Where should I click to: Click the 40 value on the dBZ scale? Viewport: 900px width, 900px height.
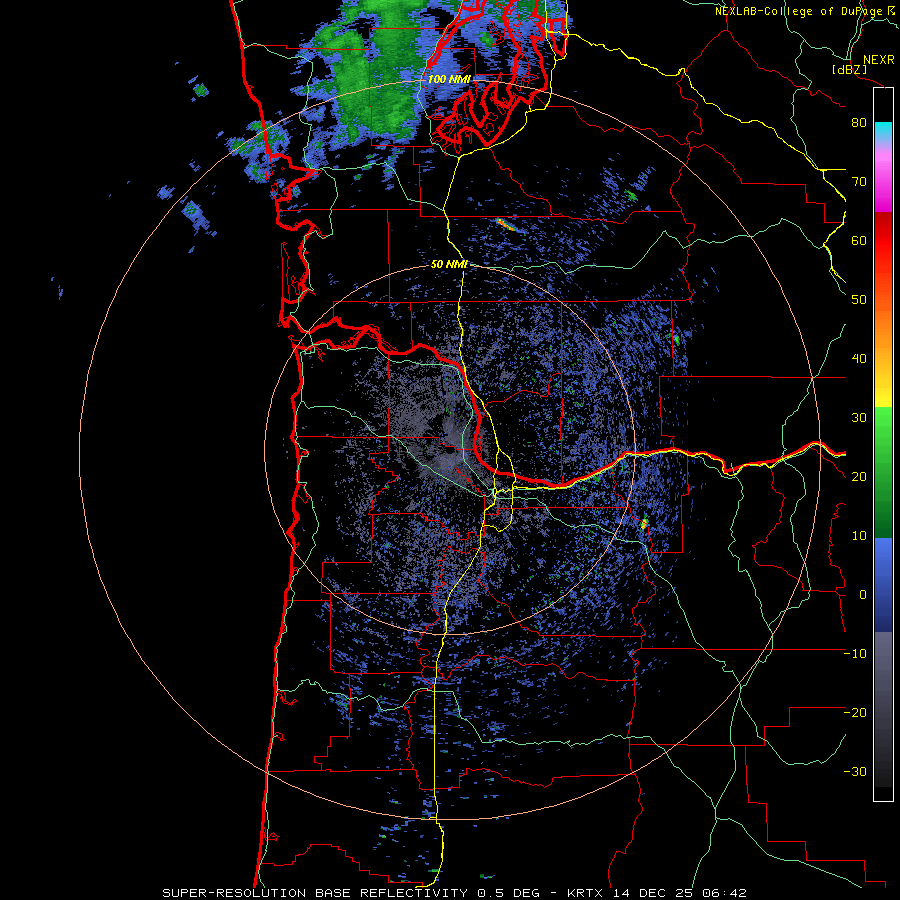(859, 359)
